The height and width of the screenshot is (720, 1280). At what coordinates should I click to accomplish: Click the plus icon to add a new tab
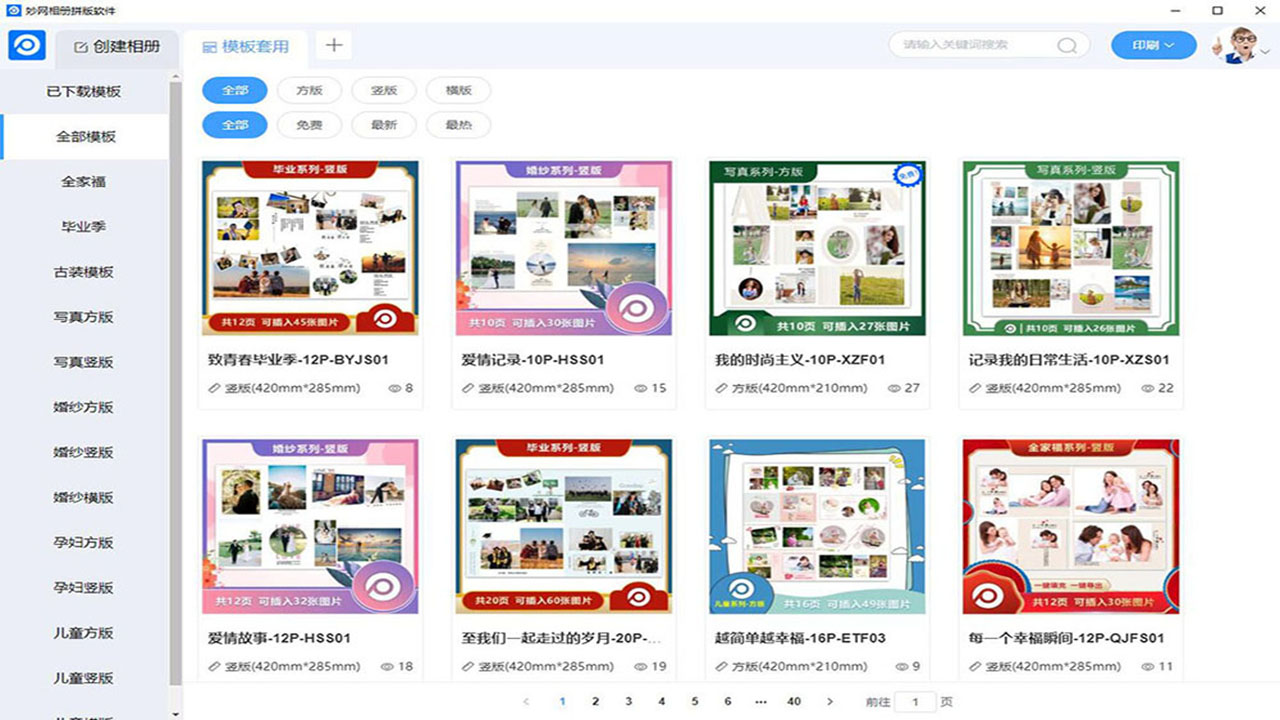click(x=333, y=44)
